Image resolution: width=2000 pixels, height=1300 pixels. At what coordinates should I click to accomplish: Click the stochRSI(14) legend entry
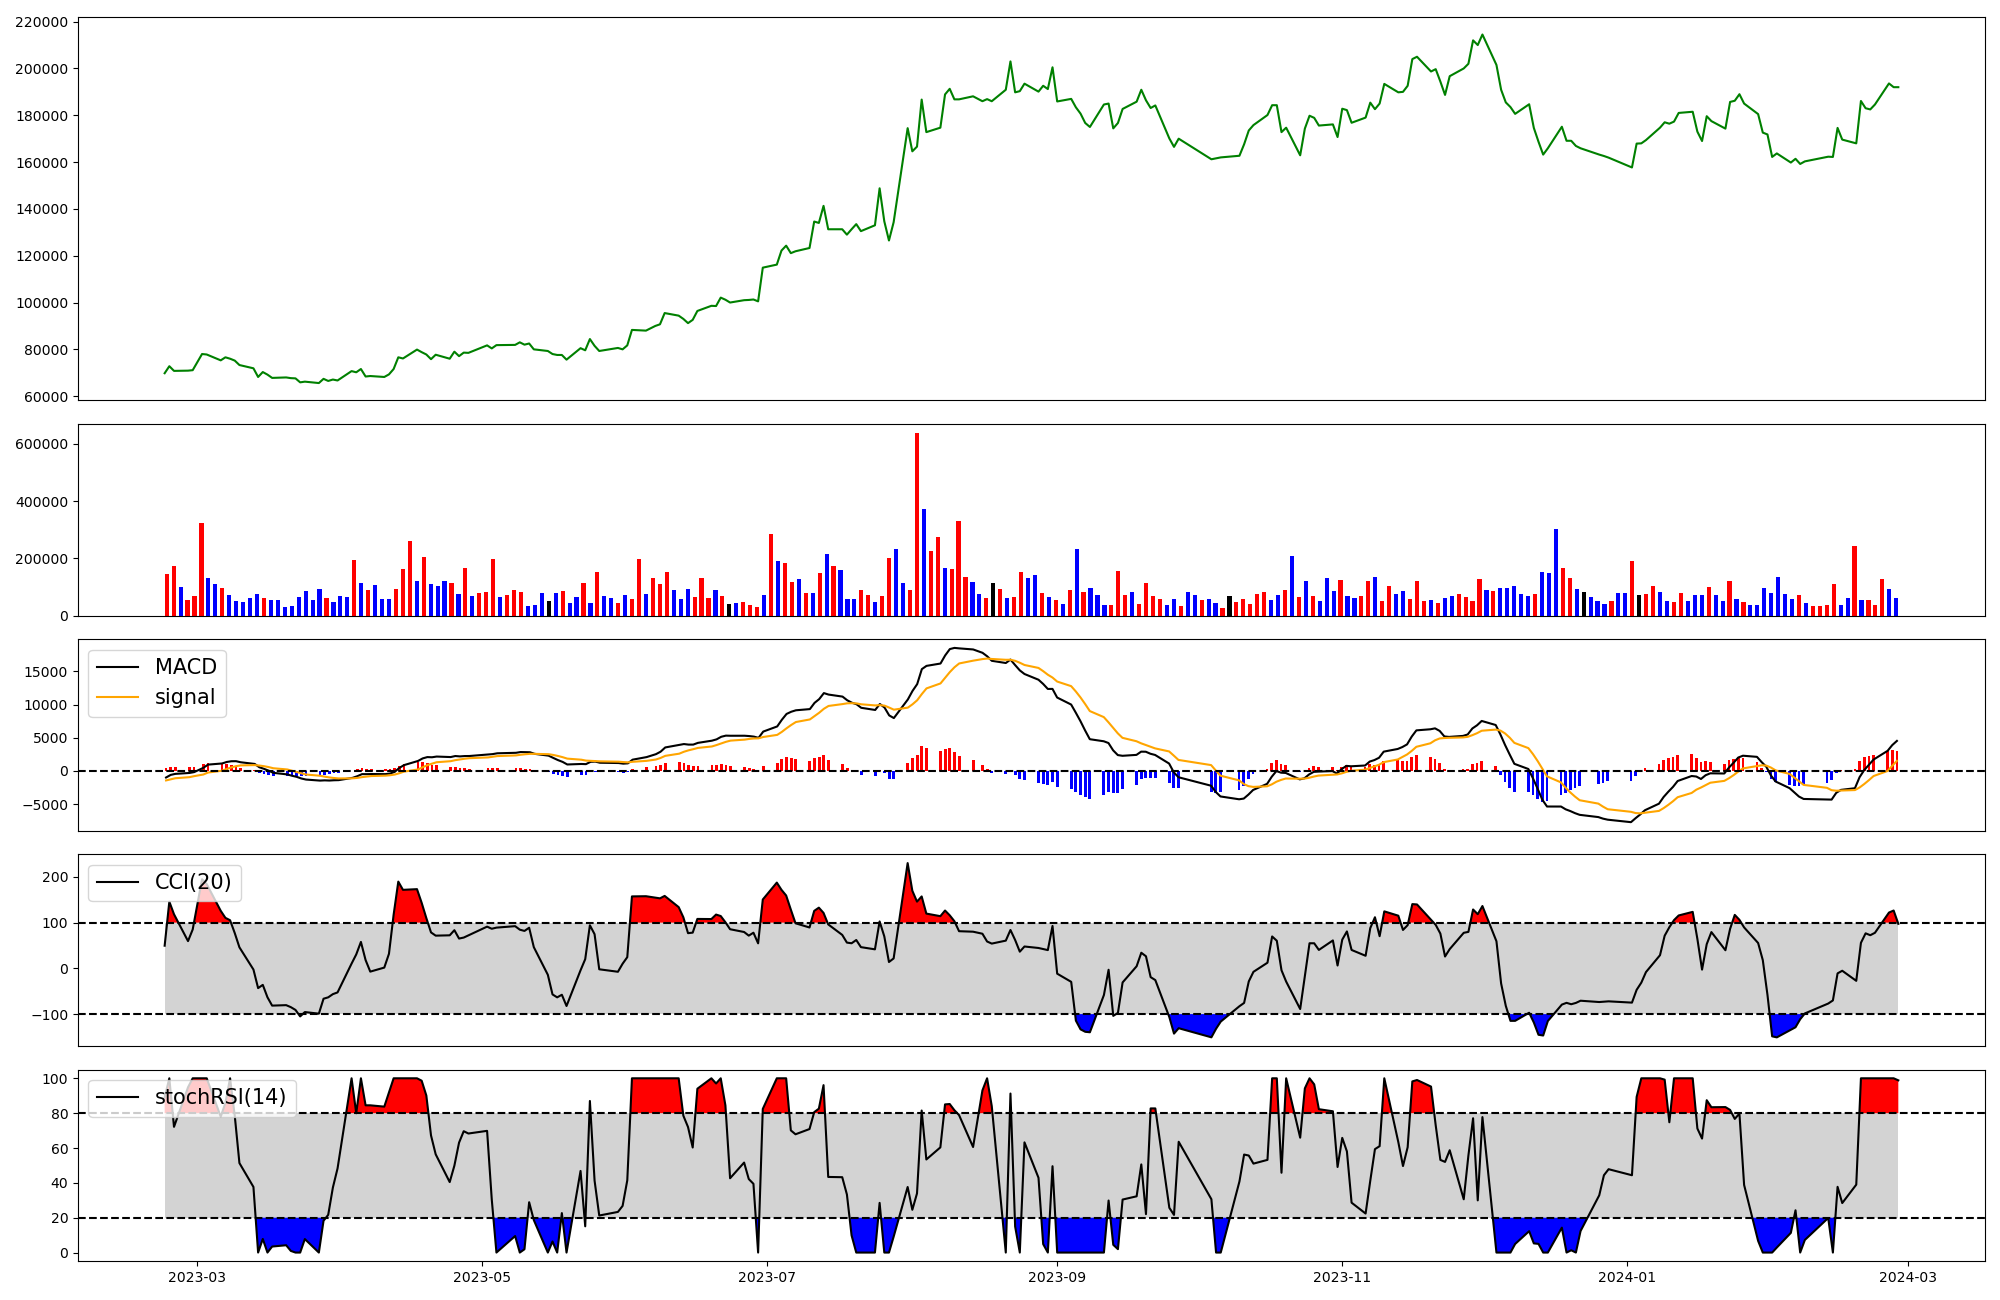[x=220, y=1097]
